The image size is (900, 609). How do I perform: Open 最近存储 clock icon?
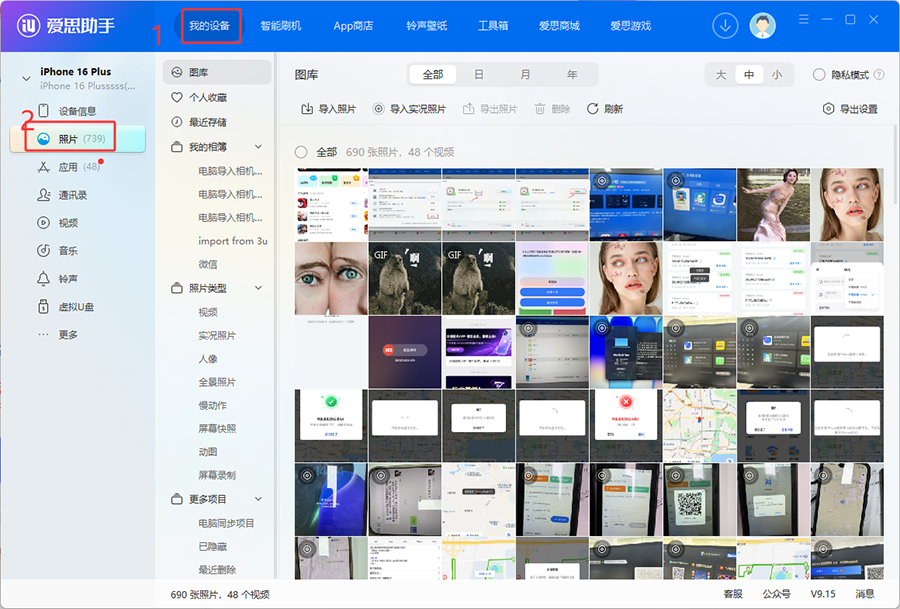(177, 122)
